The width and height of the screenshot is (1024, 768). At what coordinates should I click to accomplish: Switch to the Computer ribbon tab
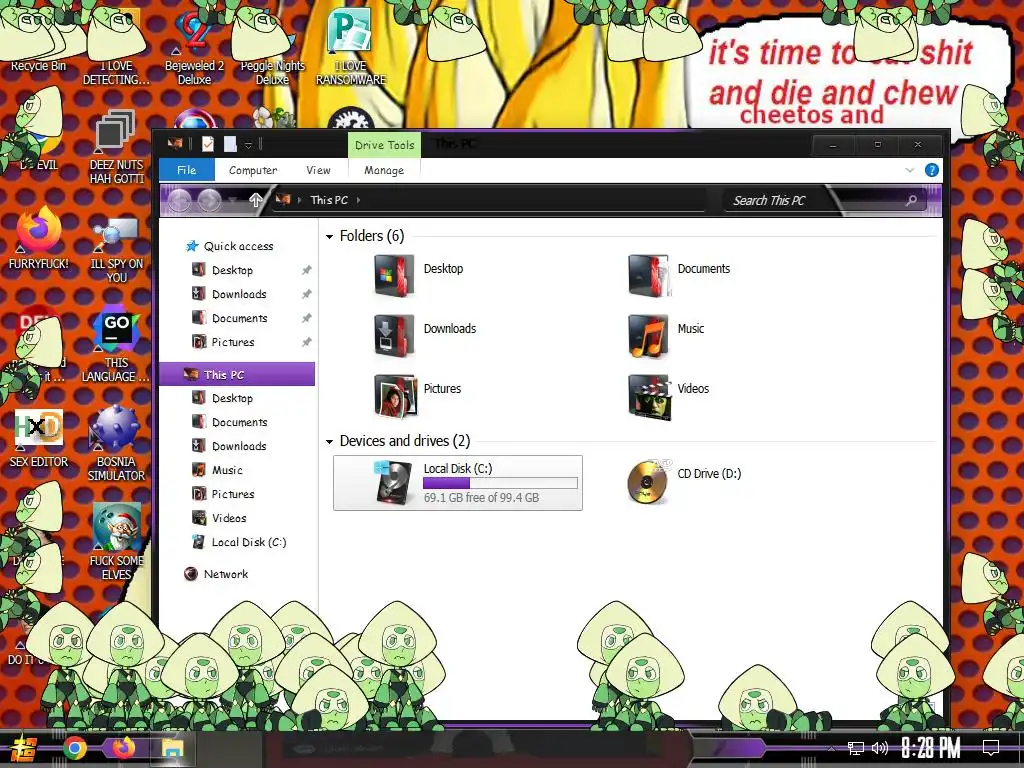pos(253,170)
